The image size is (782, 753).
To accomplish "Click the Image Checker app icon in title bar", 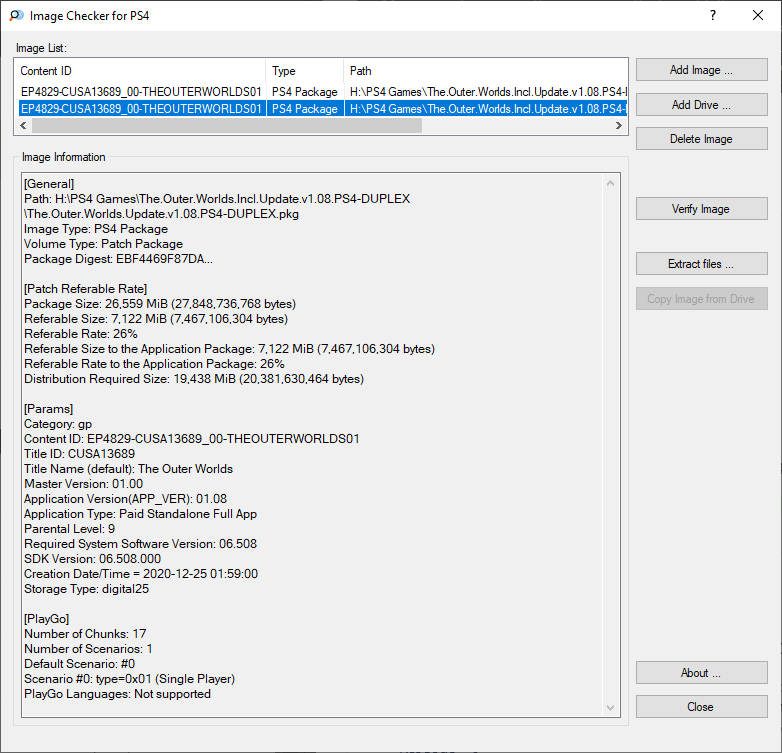I will (x=16, y=16).
